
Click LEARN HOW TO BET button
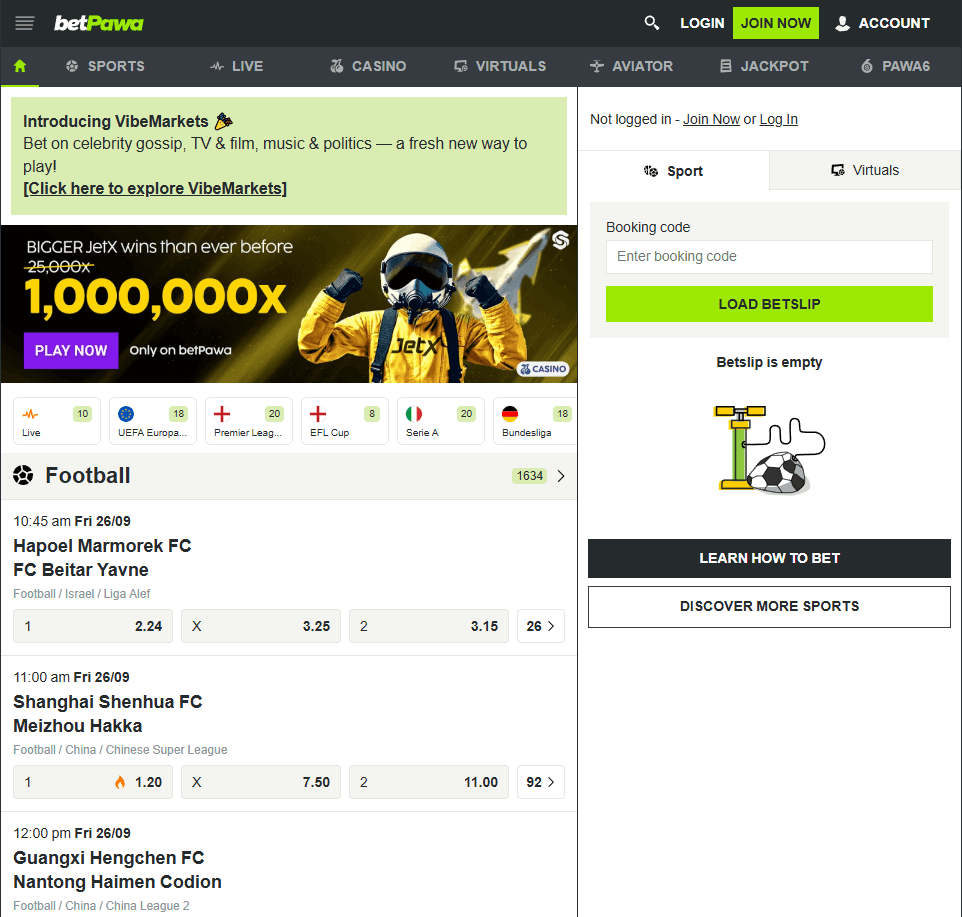click(x=769, y=558)
